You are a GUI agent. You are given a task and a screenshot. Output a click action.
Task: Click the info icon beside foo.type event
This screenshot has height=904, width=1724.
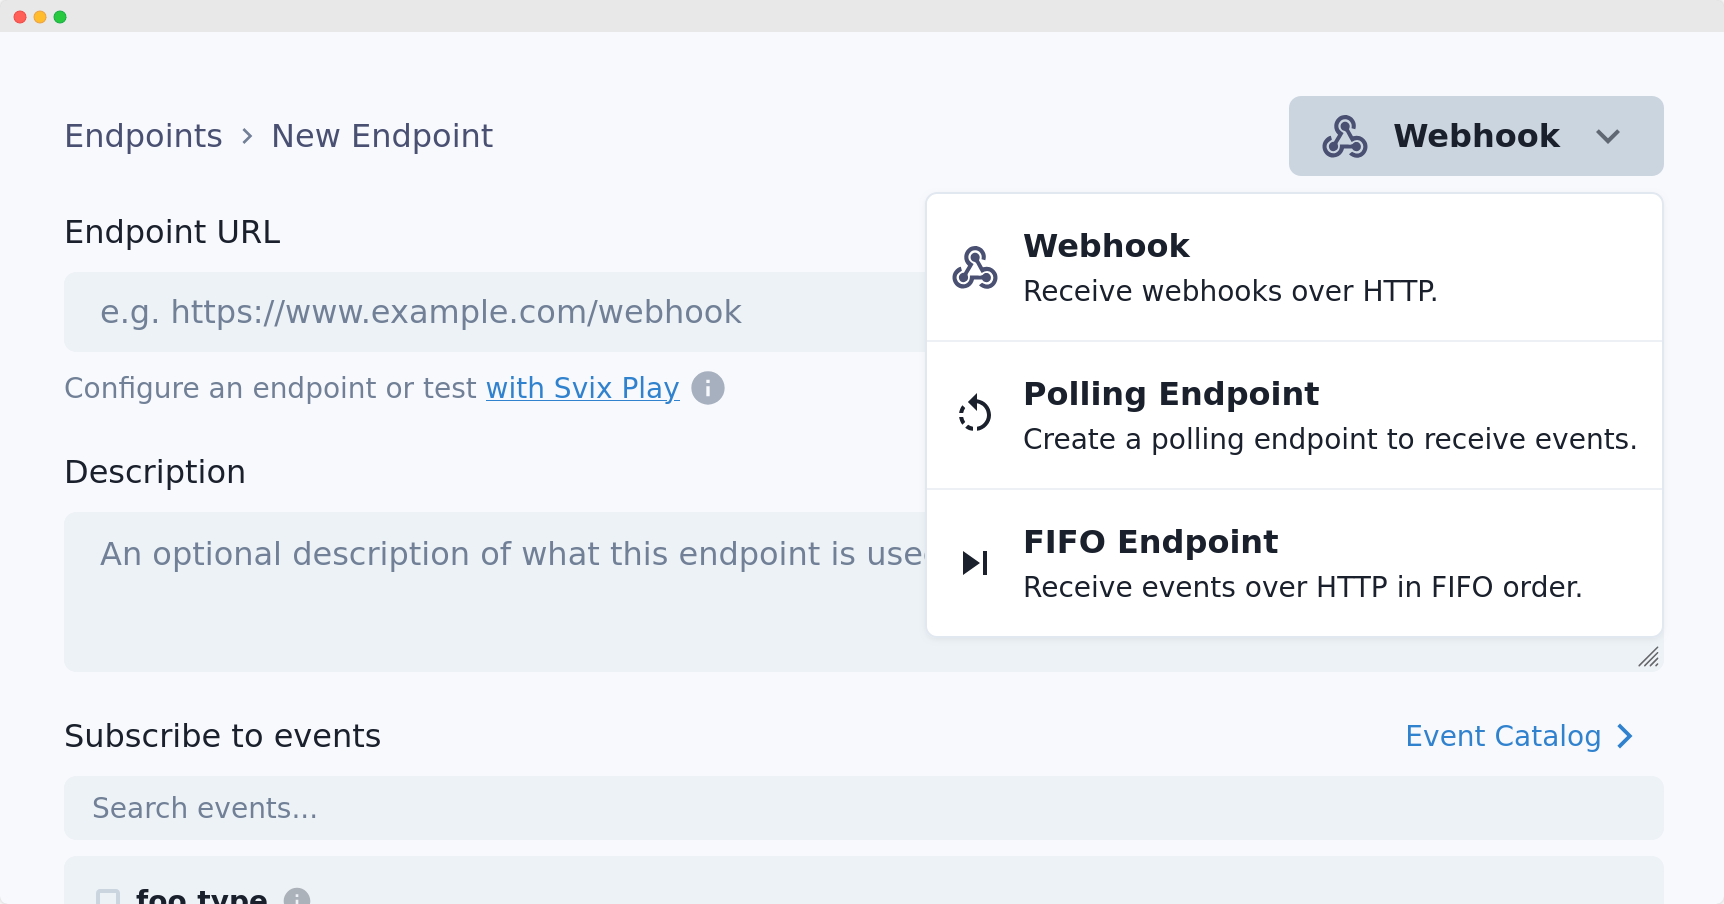[296, 897]
